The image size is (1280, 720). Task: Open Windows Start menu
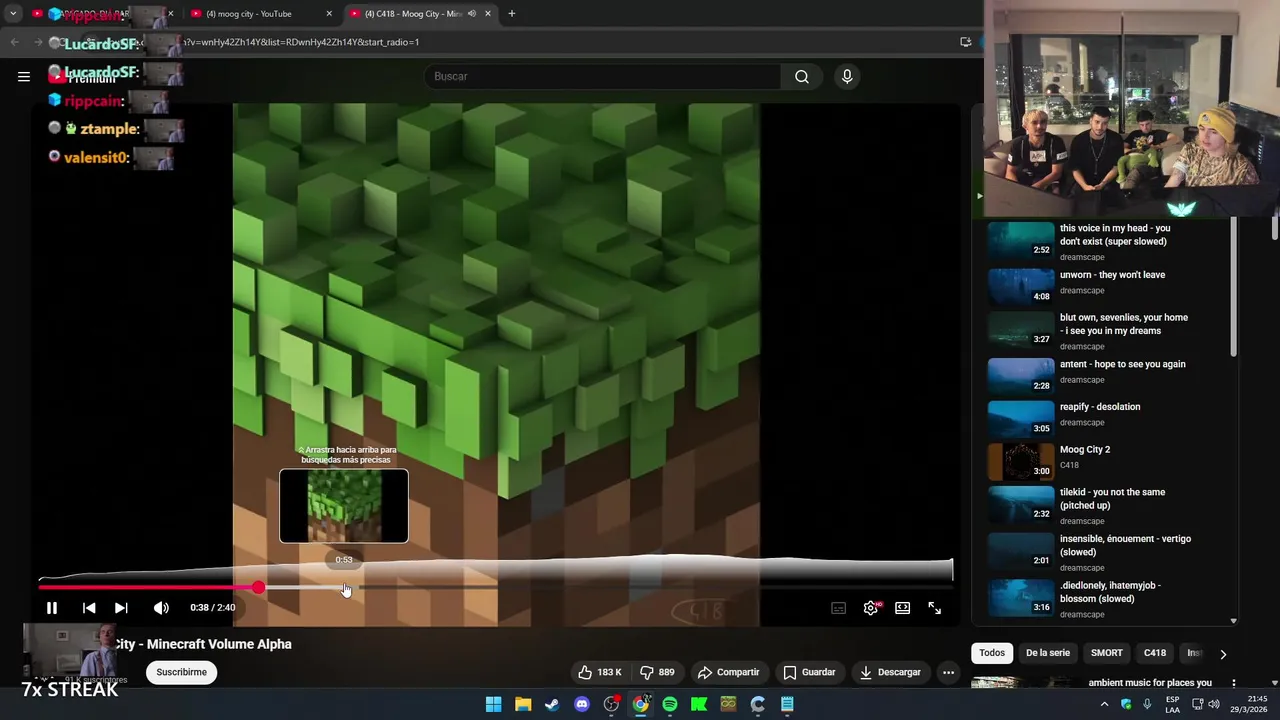click(494, 704)
